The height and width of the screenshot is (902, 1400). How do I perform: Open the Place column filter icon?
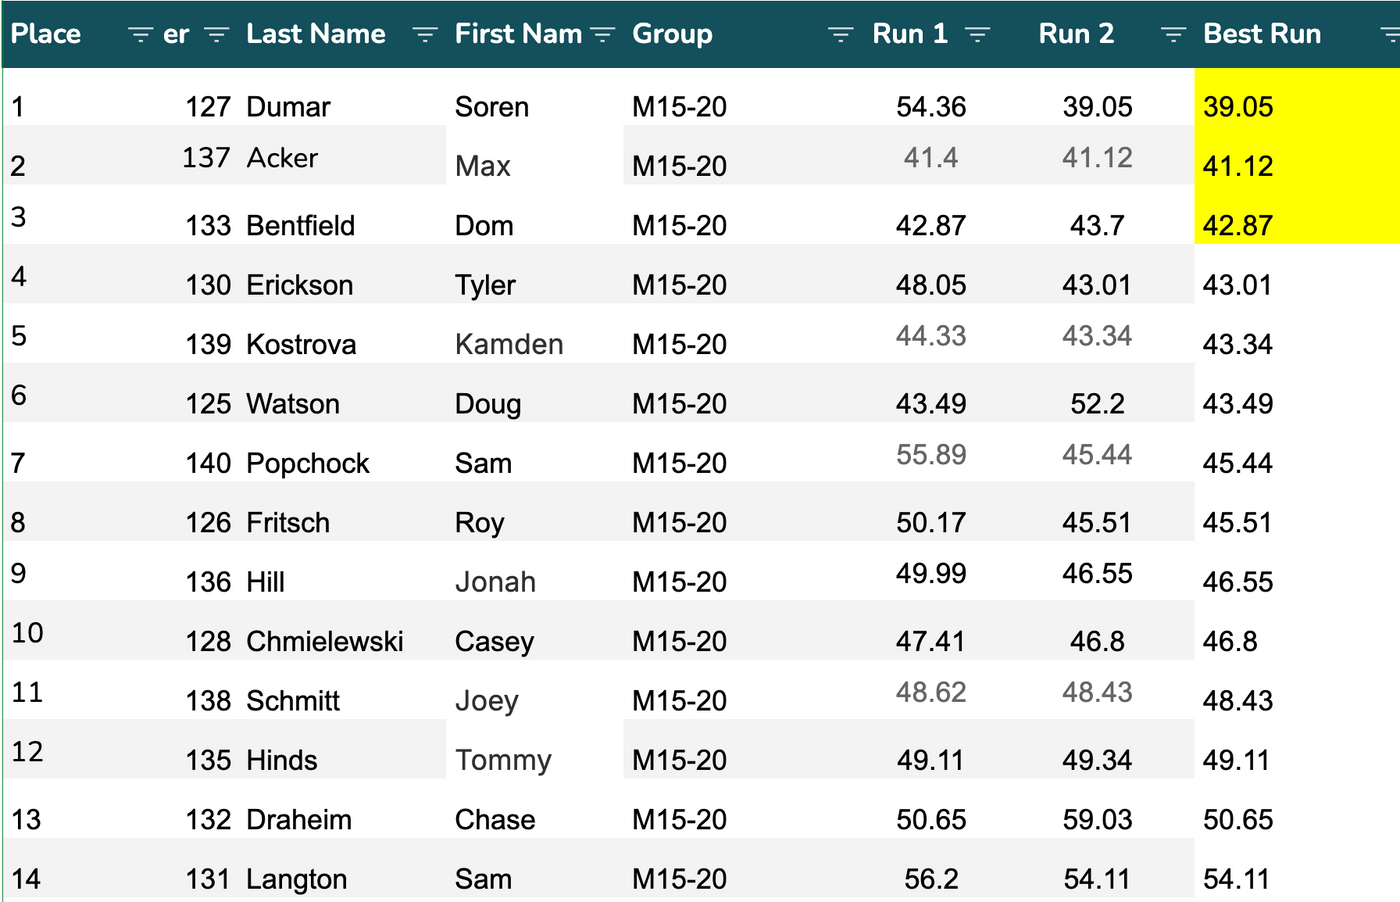[x=140, y=35]
